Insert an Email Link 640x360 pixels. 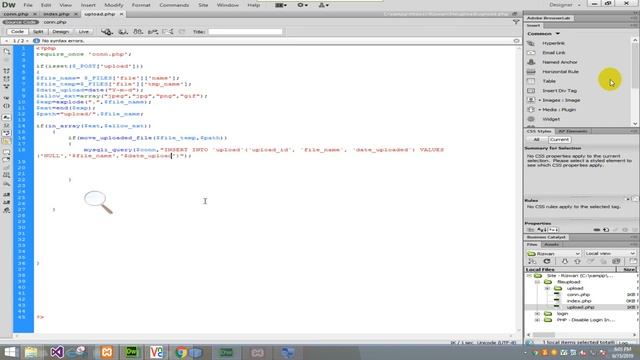pos(553,53)
